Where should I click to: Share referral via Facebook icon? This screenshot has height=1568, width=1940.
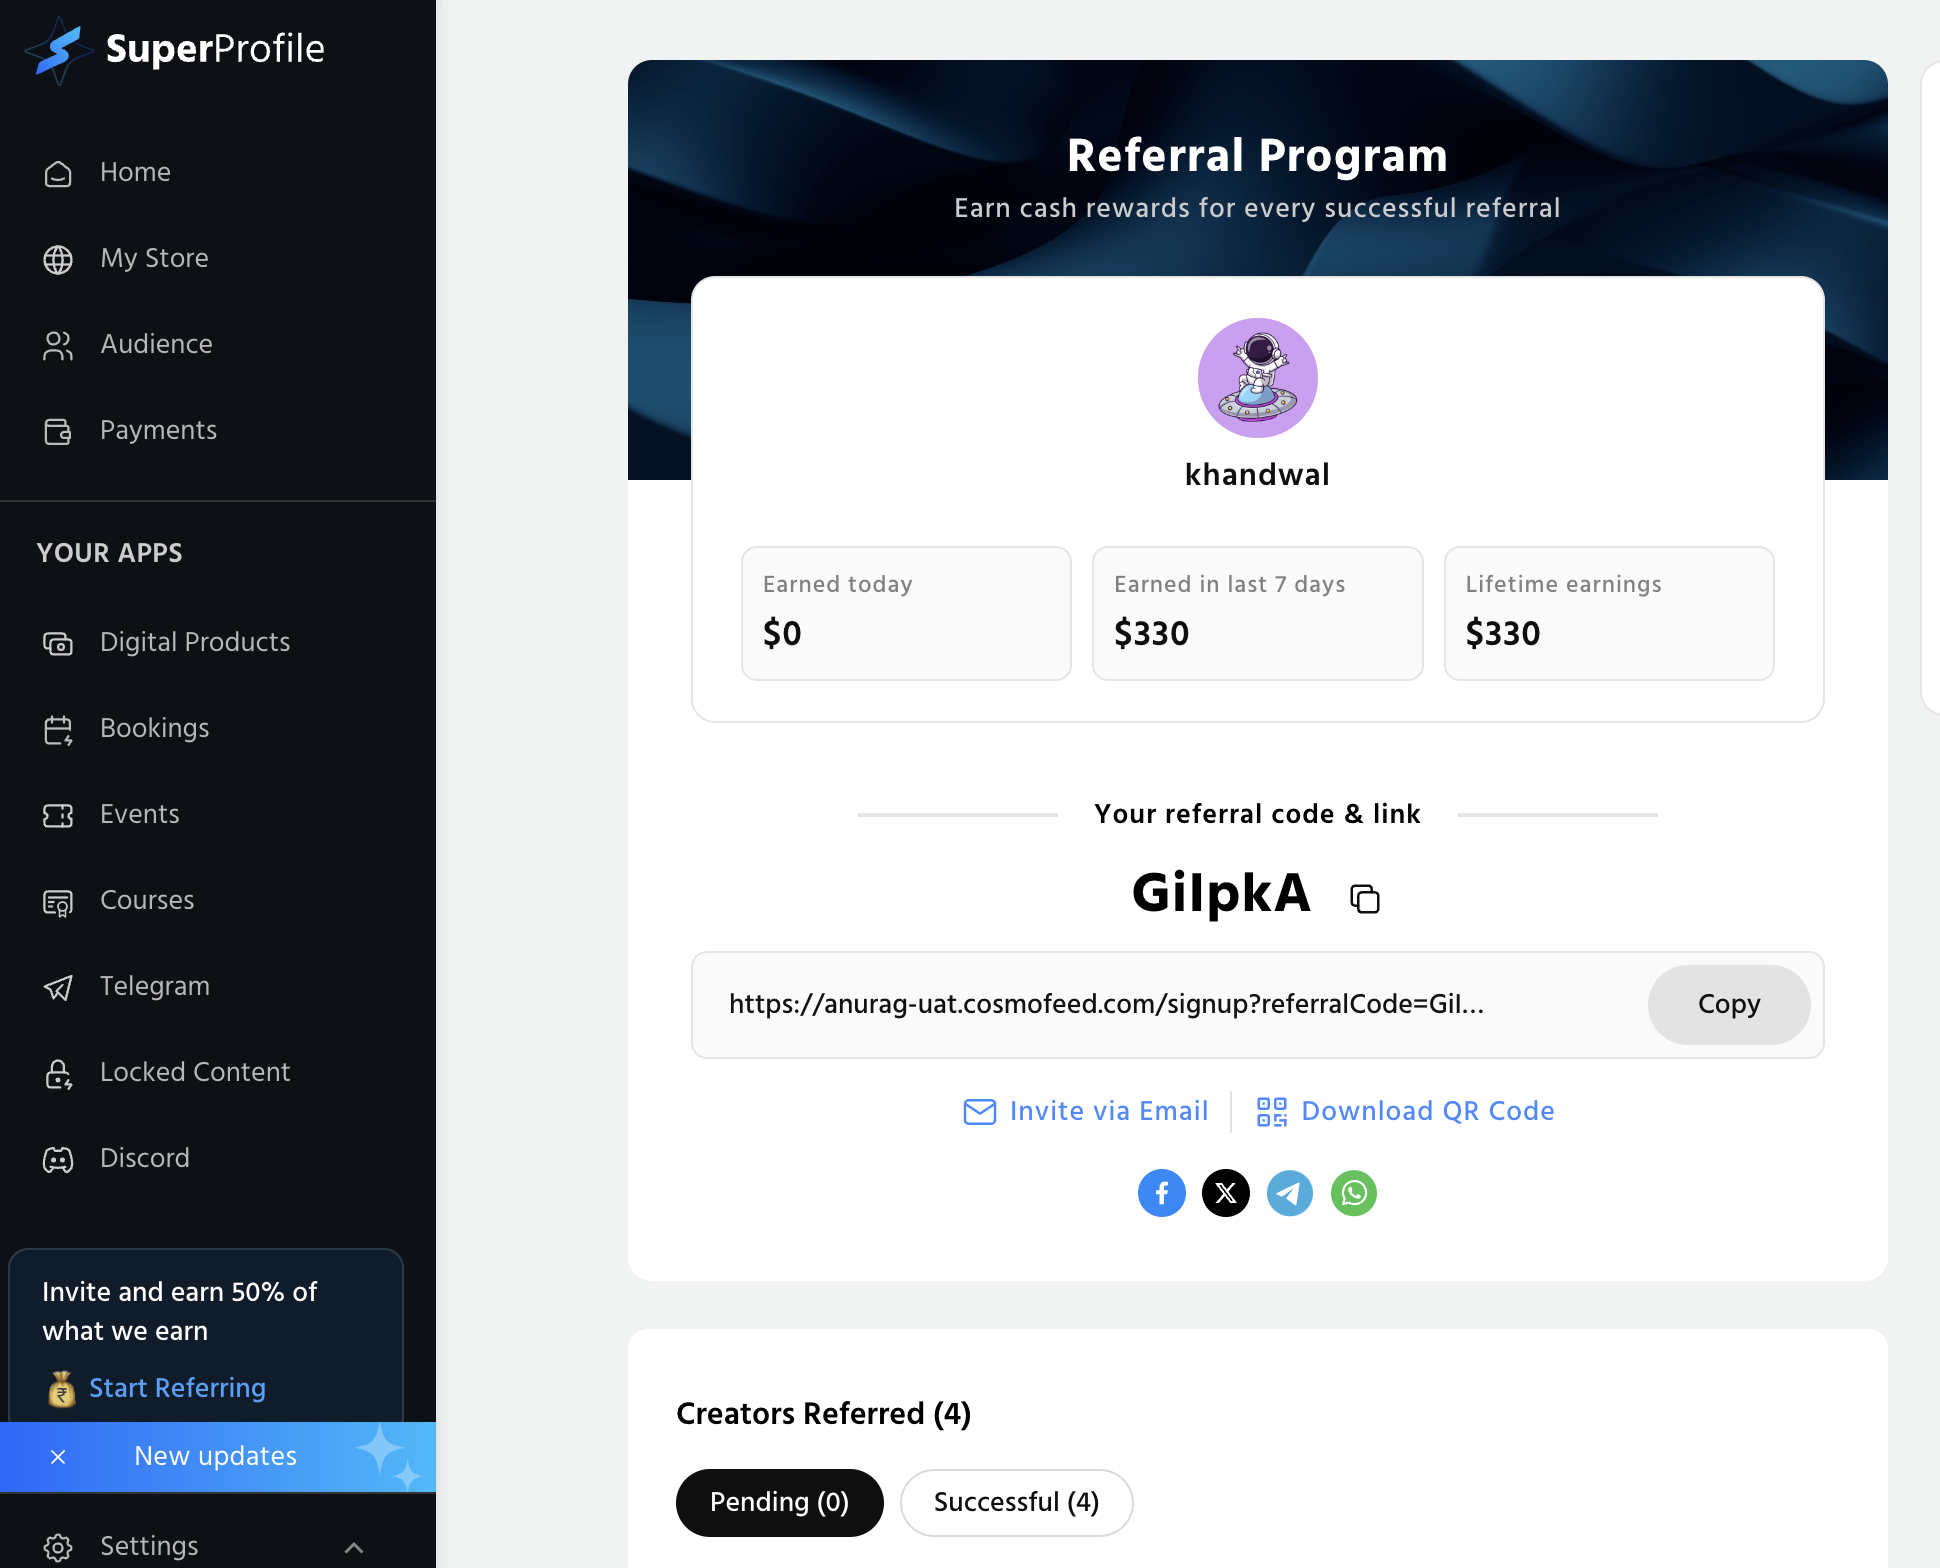point(1162,1193)
